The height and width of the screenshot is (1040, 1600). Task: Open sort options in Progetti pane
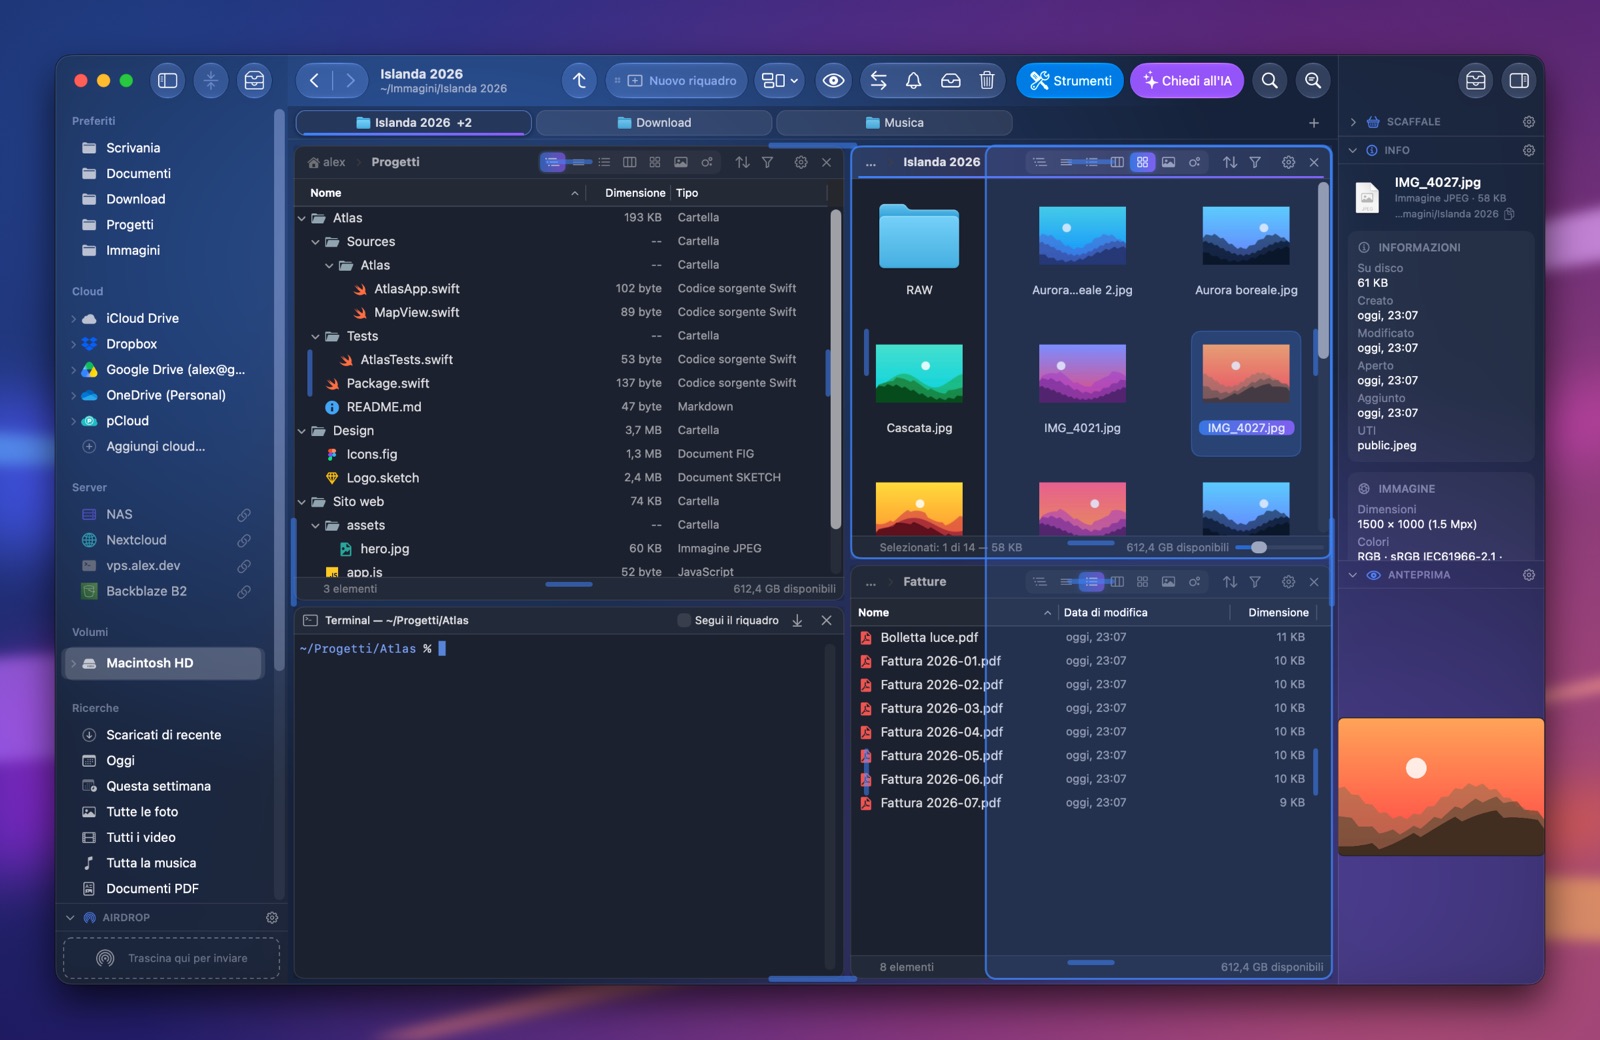742,162
